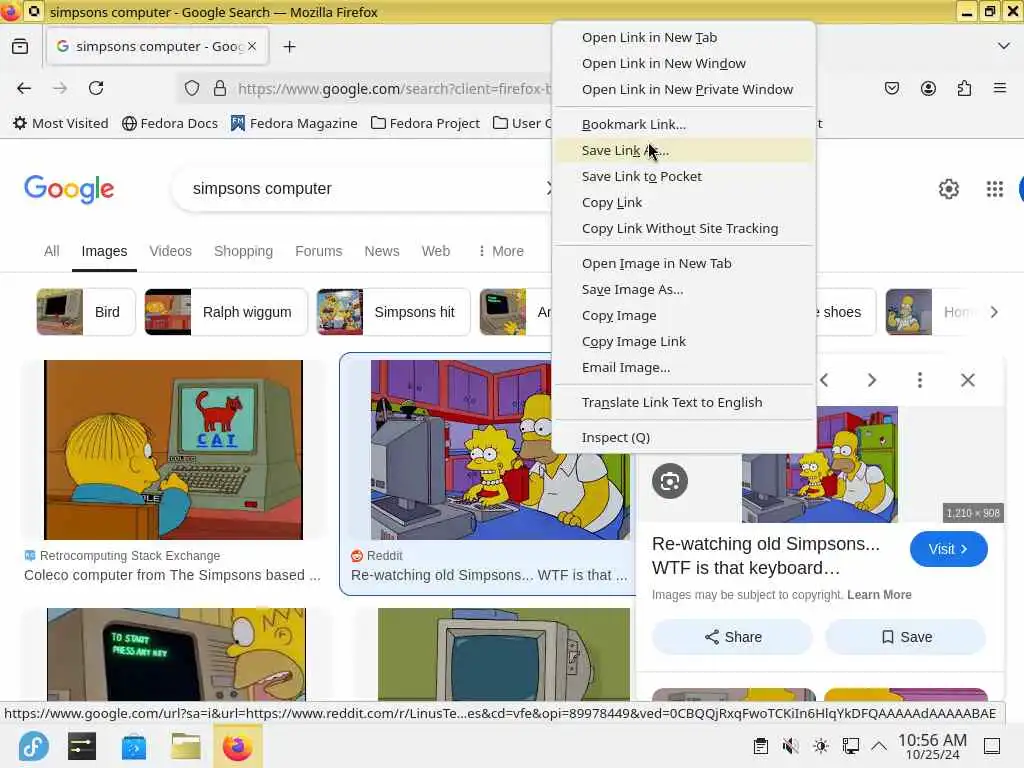
Task: Click the forward navigation arrow
Action: 60,88
